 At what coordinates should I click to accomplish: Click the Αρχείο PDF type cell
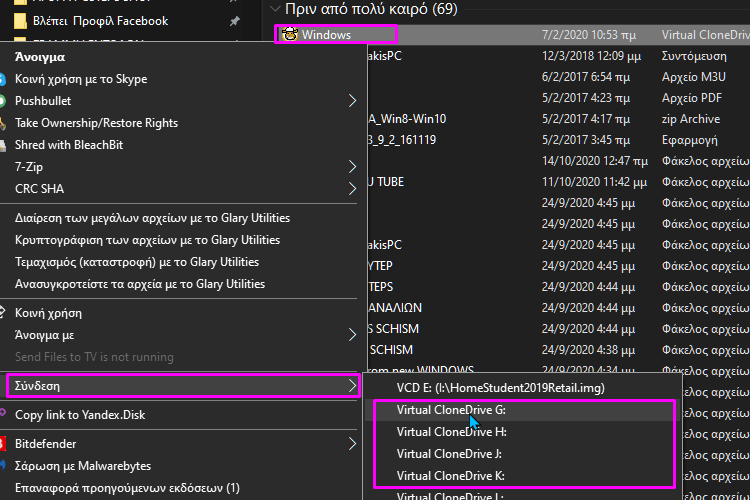692,98
